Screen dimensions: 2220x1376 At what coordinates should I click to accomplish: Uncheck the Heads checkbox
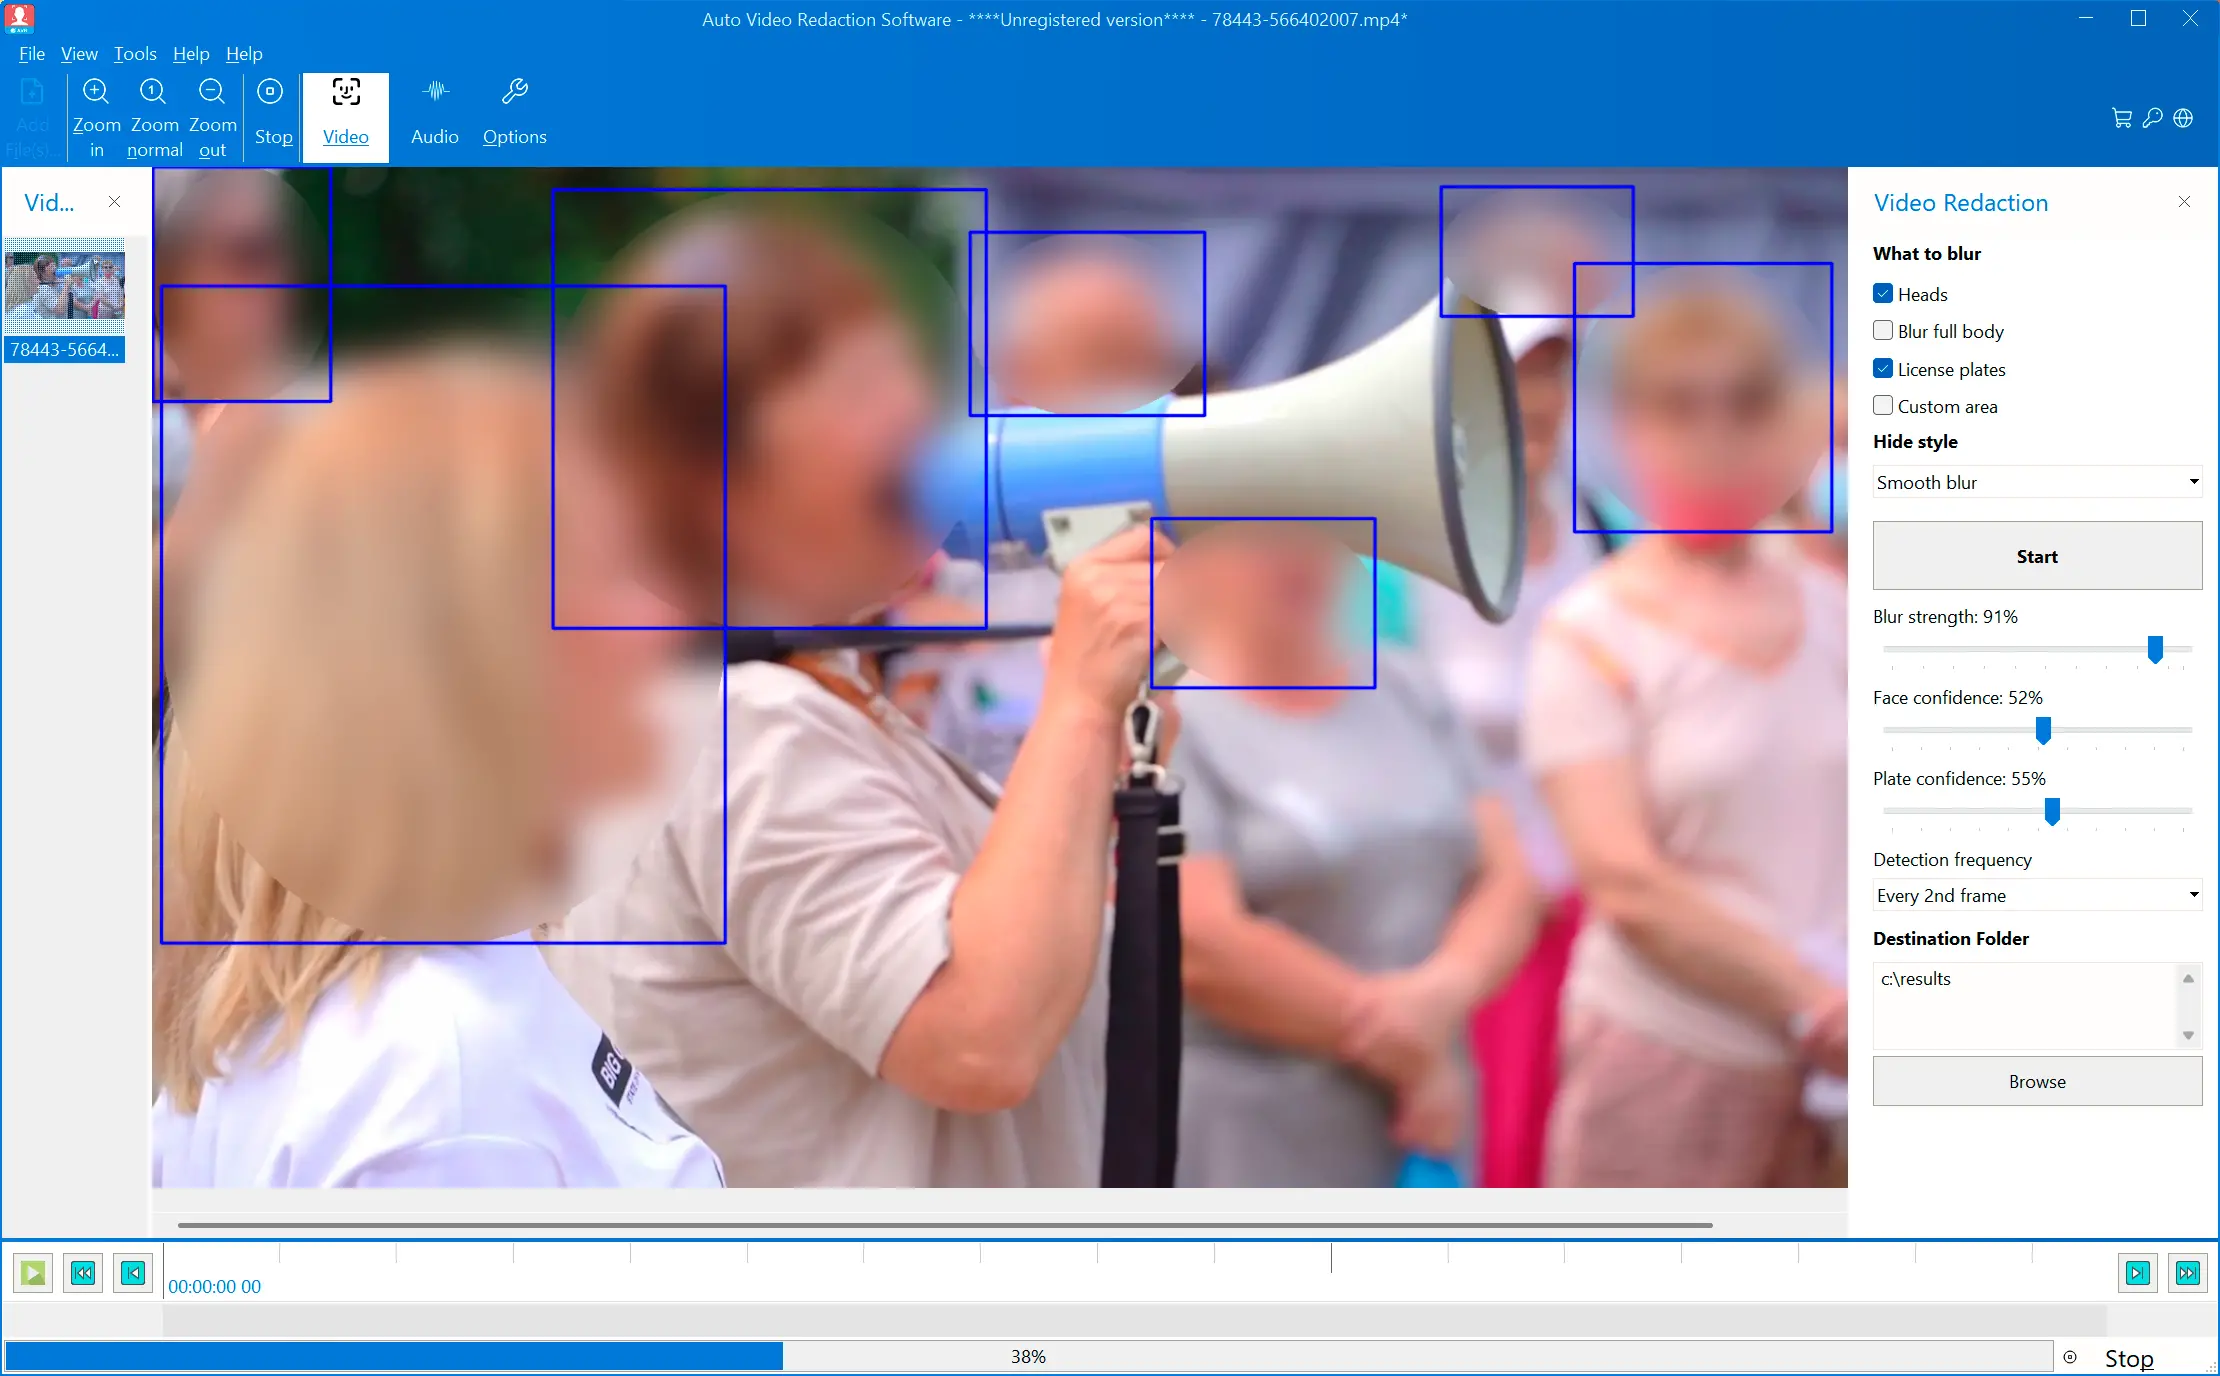[x=1883, y=294]
